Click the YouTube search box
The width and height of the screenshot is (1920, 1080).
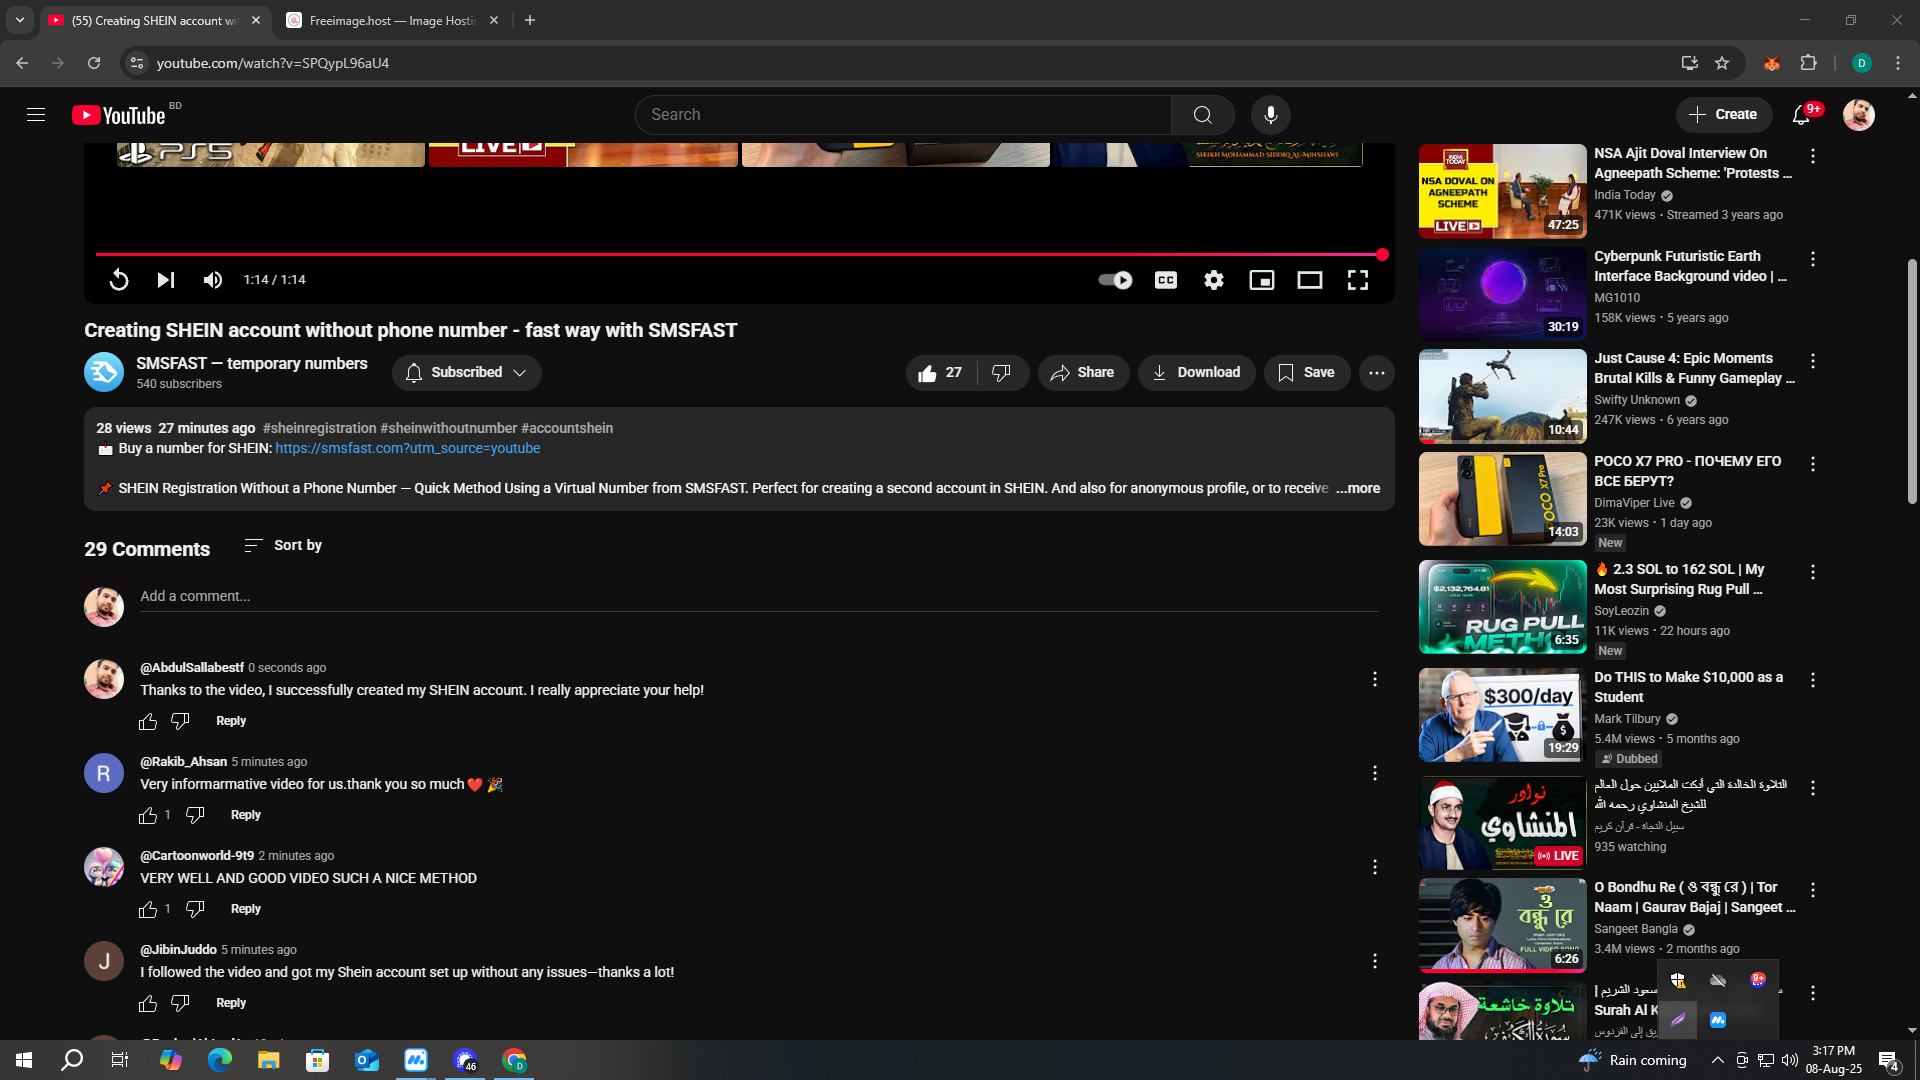point(903,115)
